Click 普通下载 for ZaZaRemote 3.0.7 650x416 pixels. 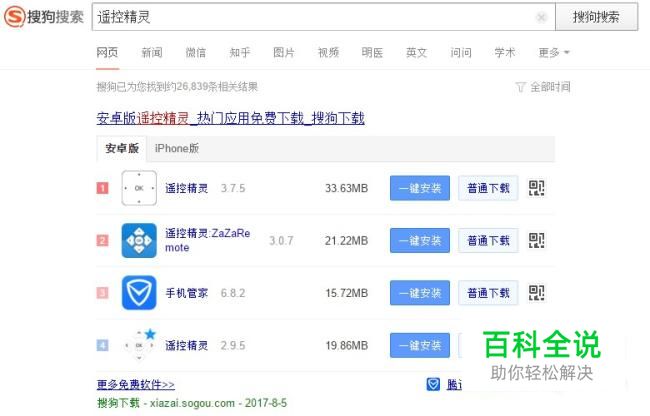tap(488, 240)
